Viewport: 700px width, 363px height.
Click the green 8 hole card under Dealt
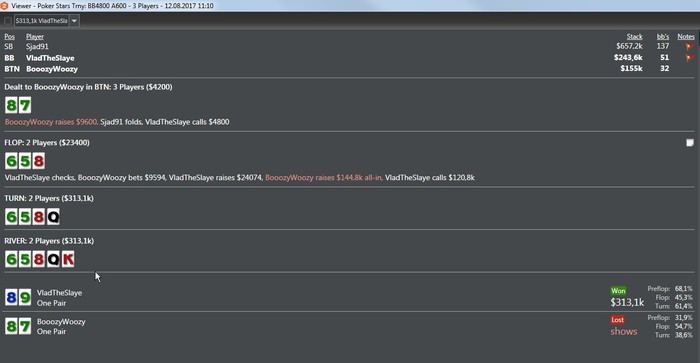coord(11,105)
